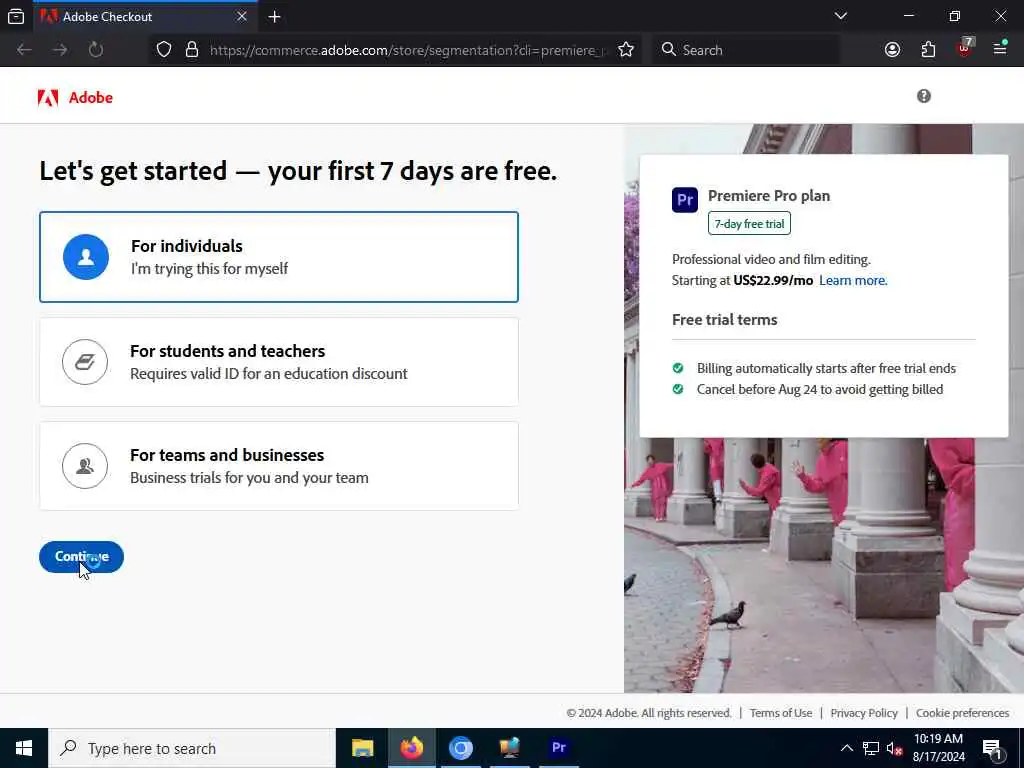Click the Premiere Pro plan title

click(x=769, y=196)
